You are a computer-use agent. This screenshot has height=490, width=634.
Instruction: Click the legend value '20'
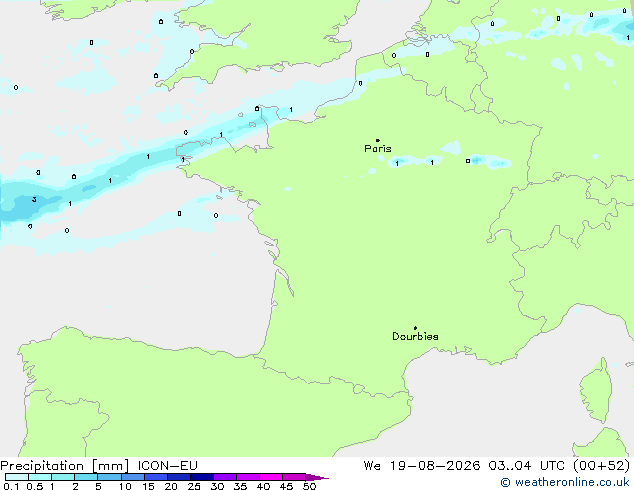[x=171, y=486]
